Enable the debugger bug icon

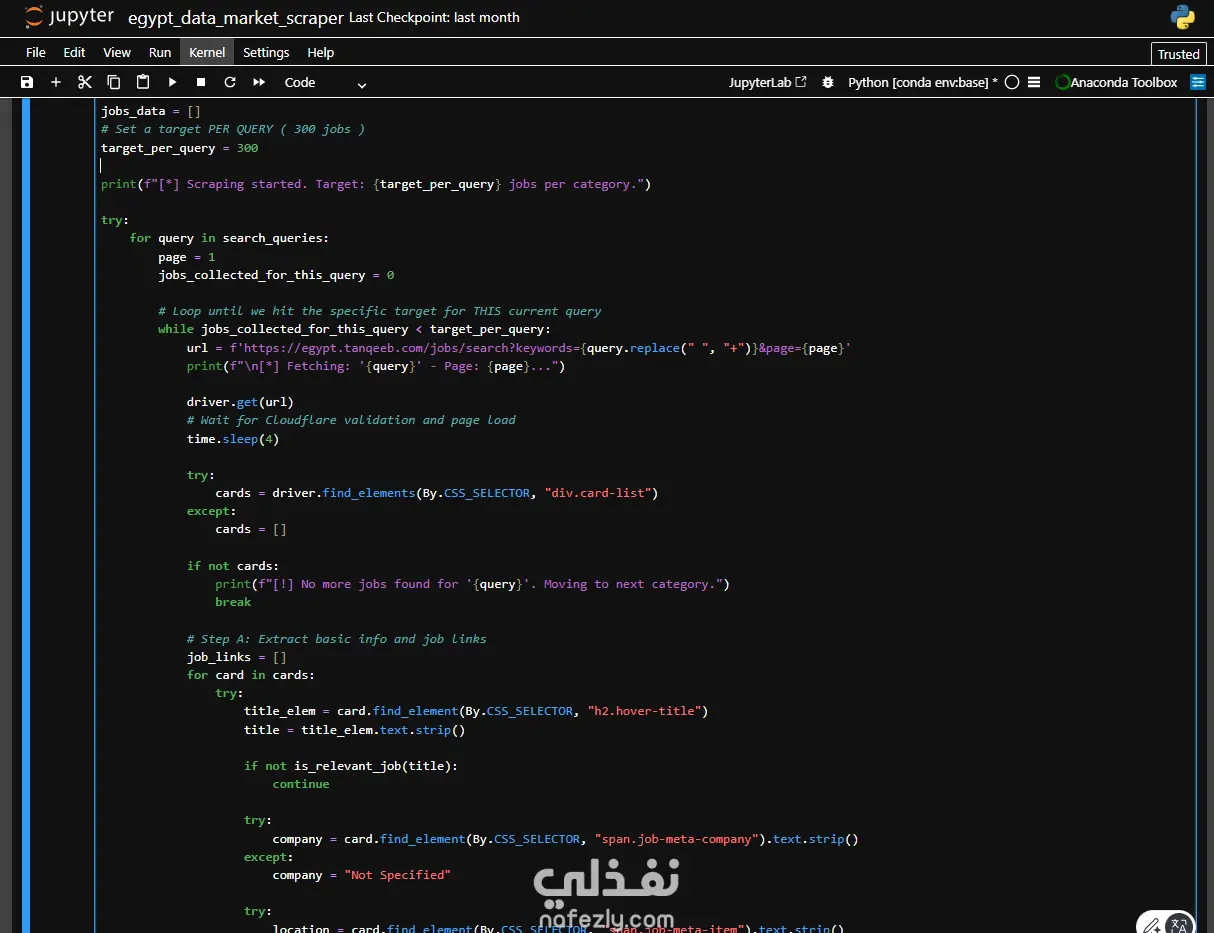pos(828,82)
